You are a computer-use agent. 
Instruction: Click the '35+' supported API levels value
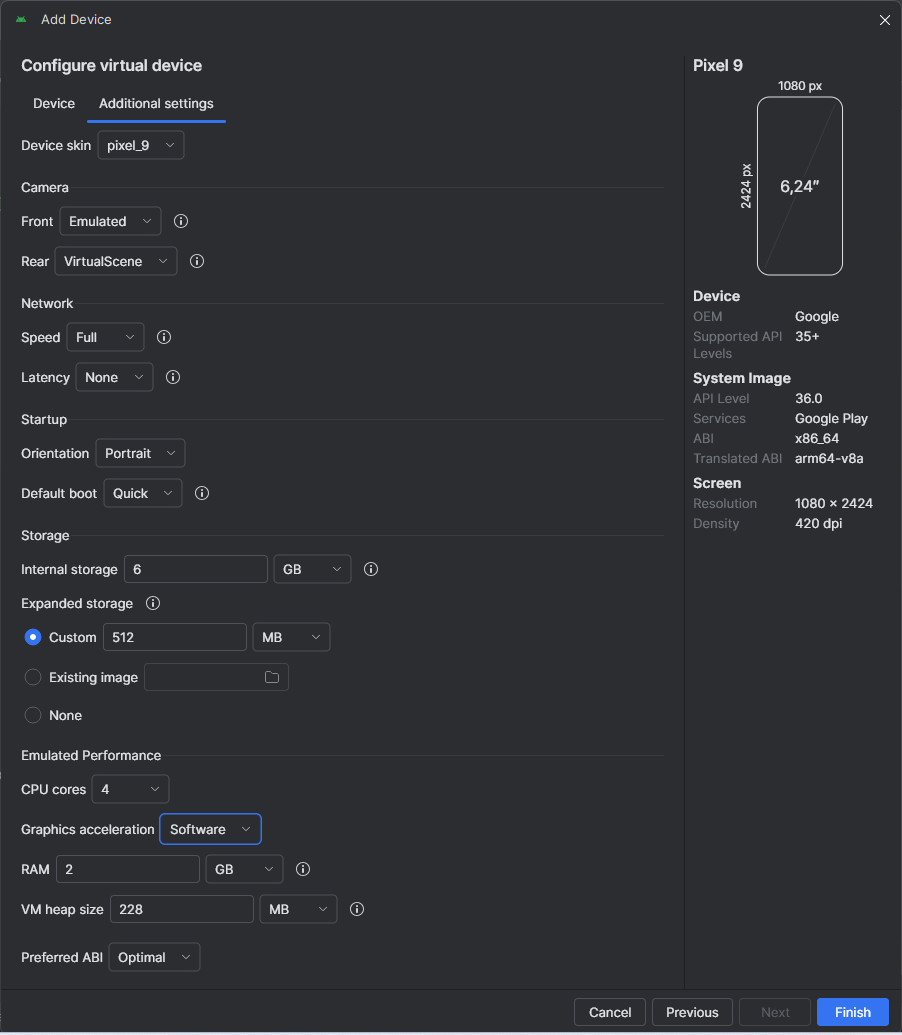point(807,336)
